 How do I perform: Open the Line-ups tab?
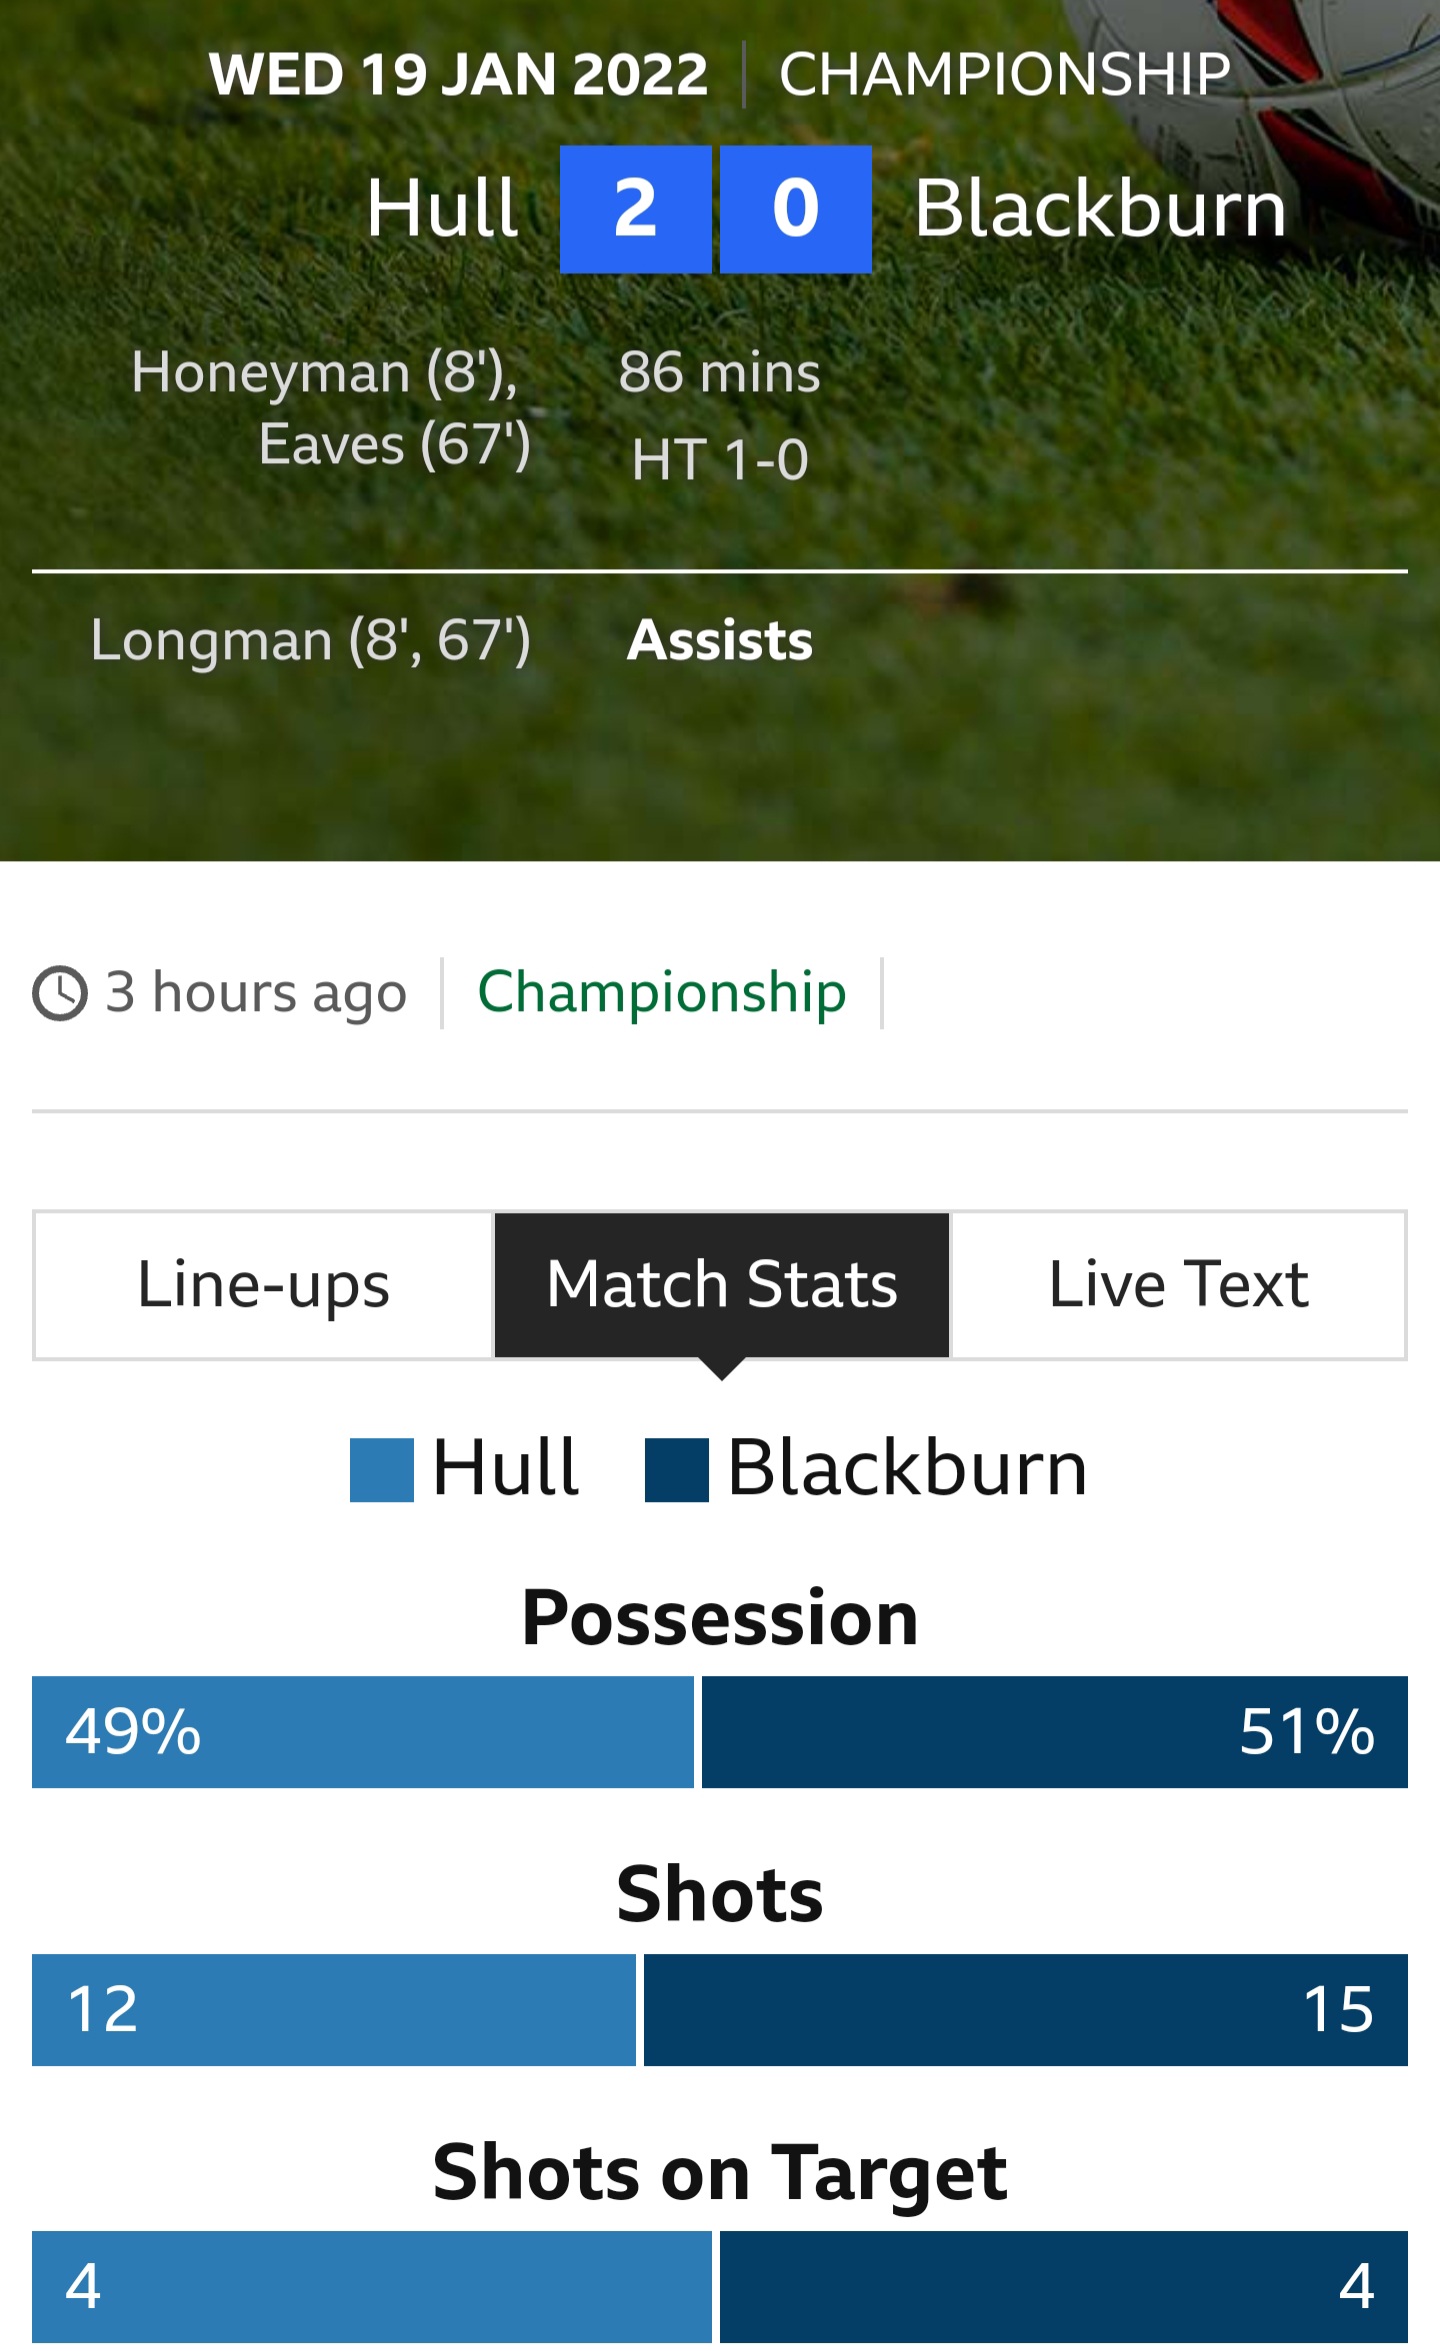263,1285
